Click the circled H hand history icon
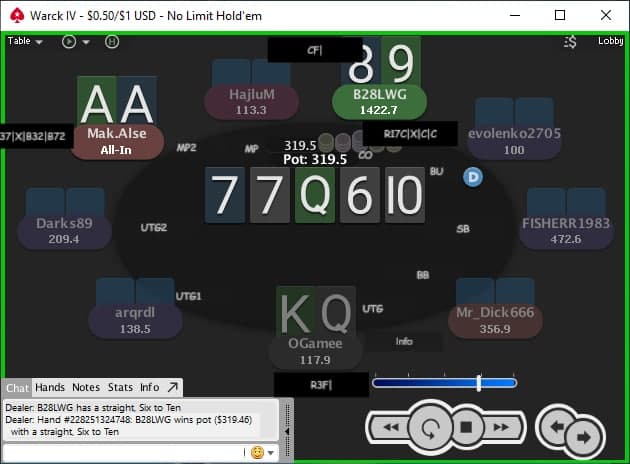 112,41
